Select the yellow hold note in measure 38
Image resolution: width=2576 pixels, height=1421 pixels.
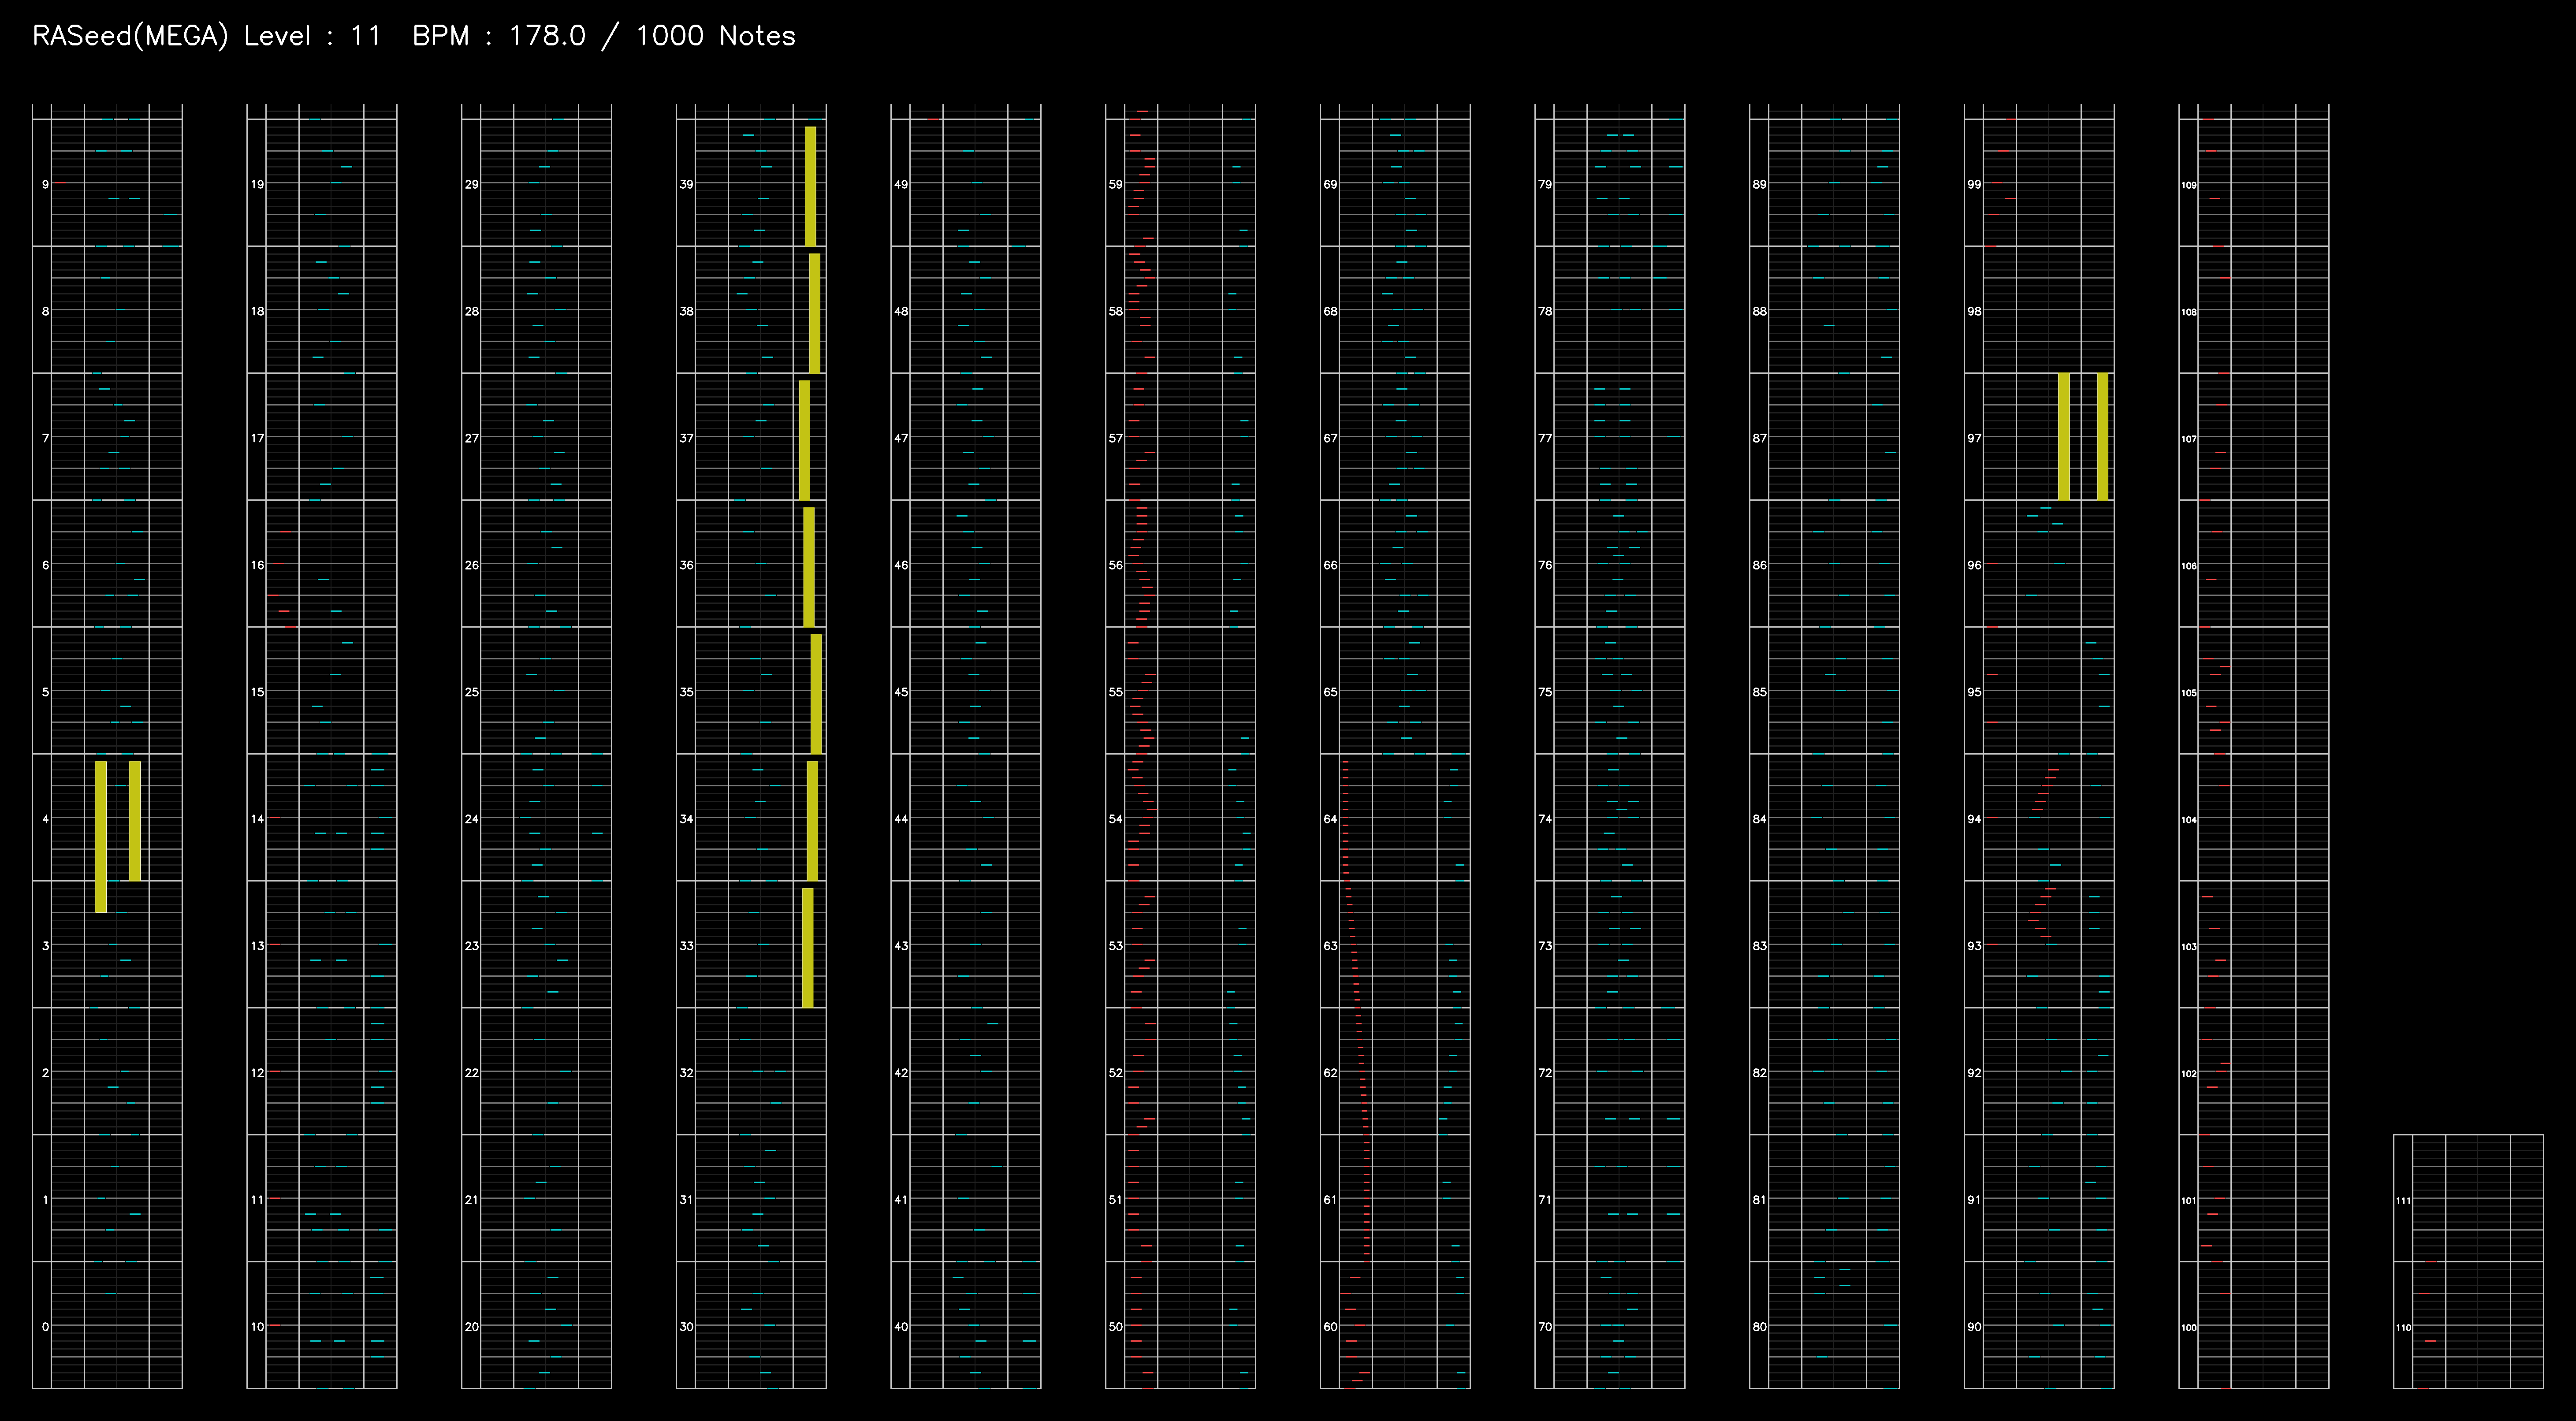(x=814, y=313)
